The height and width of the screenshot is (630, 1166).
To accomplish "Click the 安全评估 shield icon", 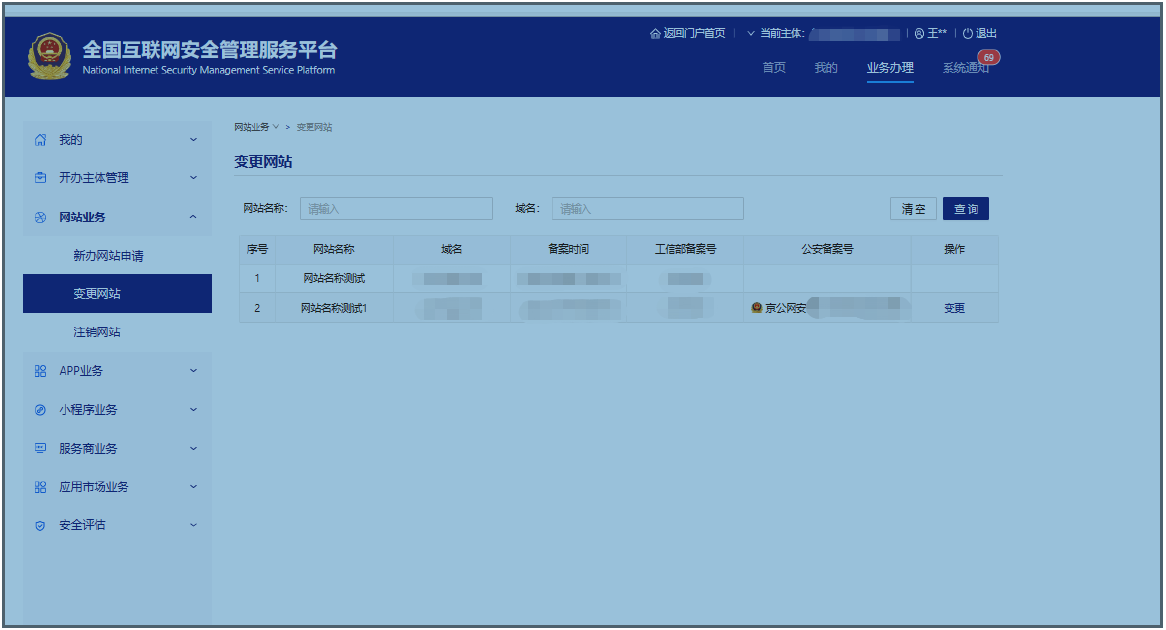I will click(x=40, y=525).
